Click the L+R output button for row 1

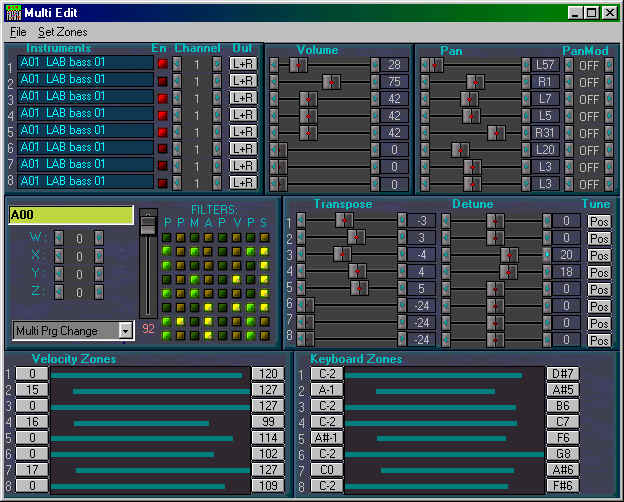242,64
